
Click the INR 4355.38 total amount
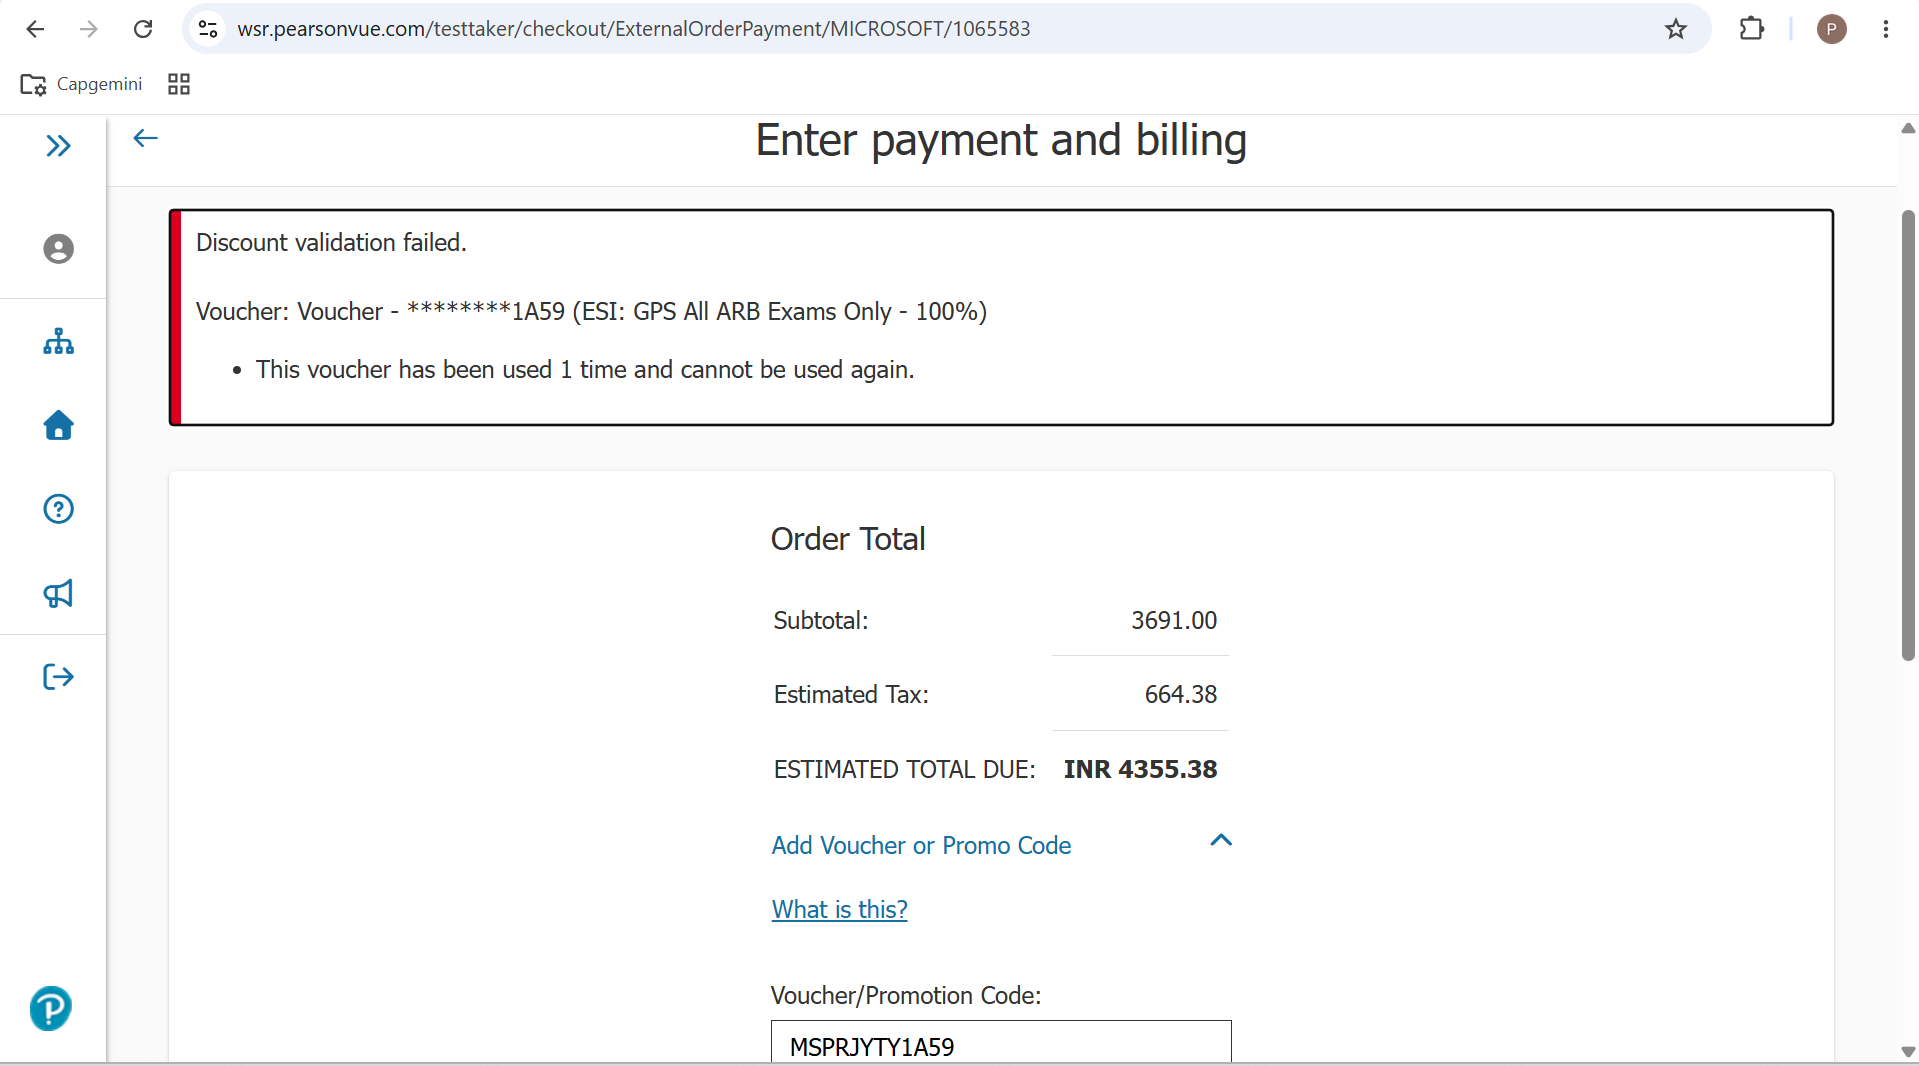[x=1140, y=770]
